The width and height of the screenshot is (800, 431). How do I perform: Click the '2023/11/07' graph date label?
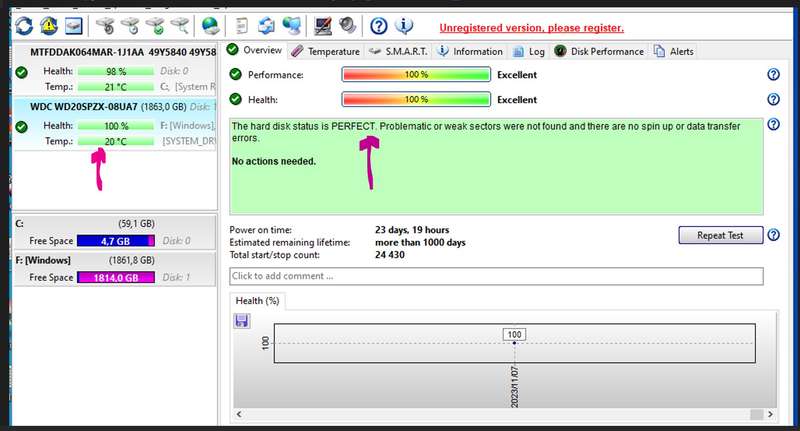click(x=514, y=387)
